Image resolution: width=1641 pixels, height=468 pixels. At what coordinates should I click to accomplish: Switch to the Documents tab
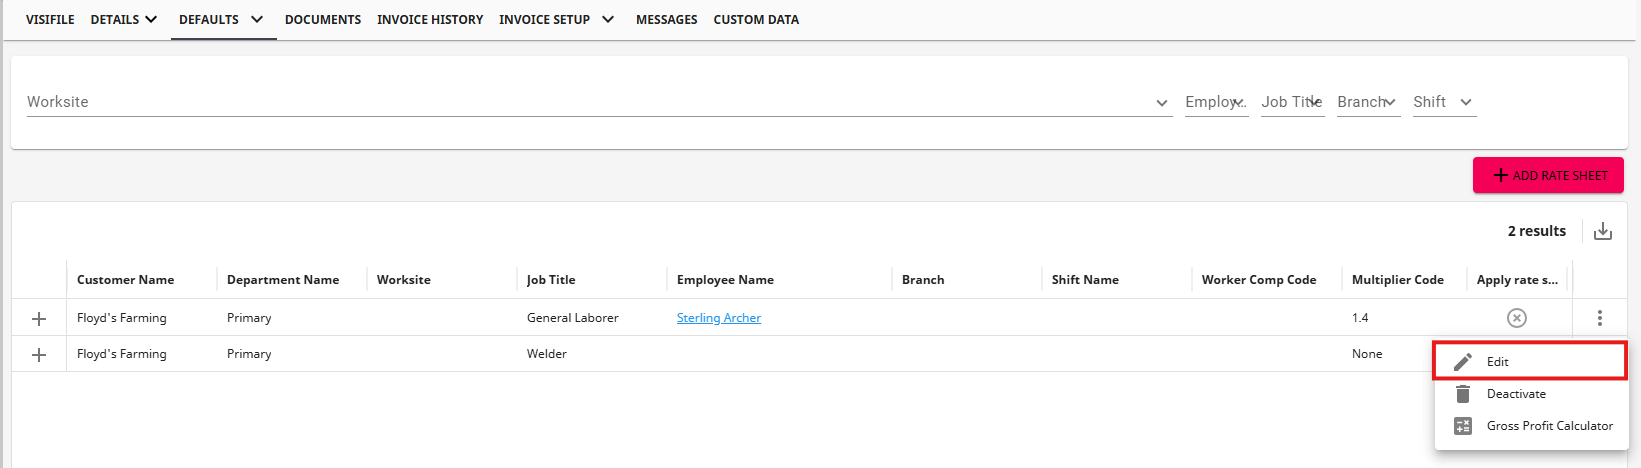point(323,20)
